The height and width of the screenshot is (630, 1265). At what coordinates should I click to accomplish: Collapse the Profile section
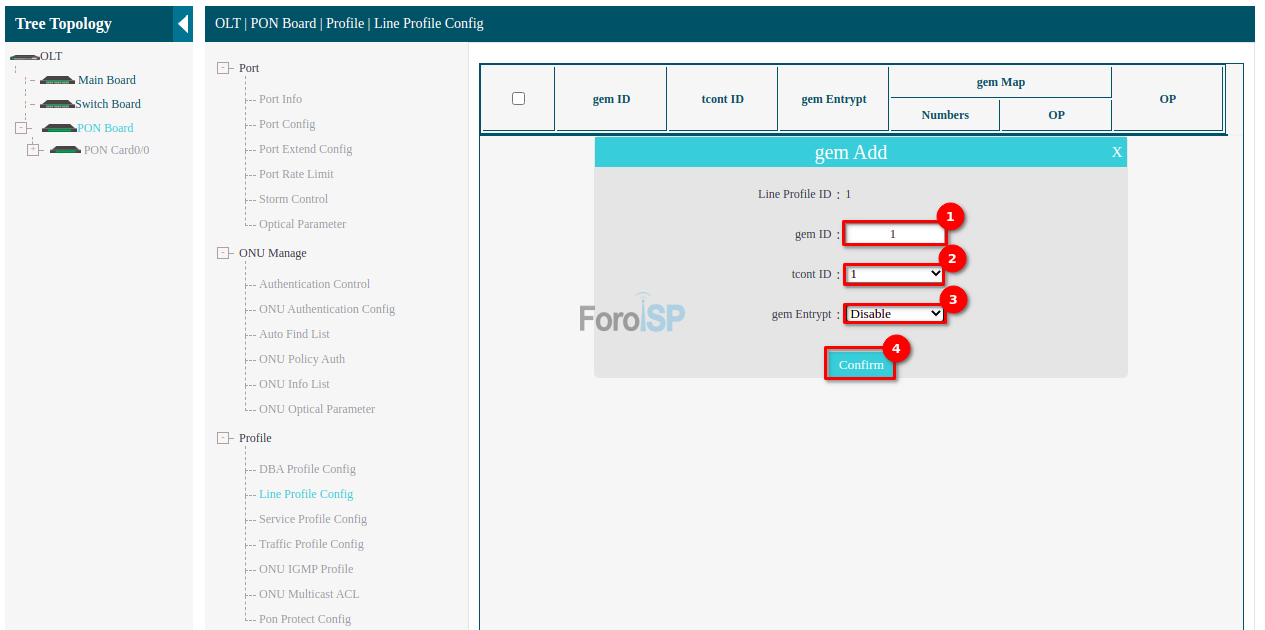(223, 438)
